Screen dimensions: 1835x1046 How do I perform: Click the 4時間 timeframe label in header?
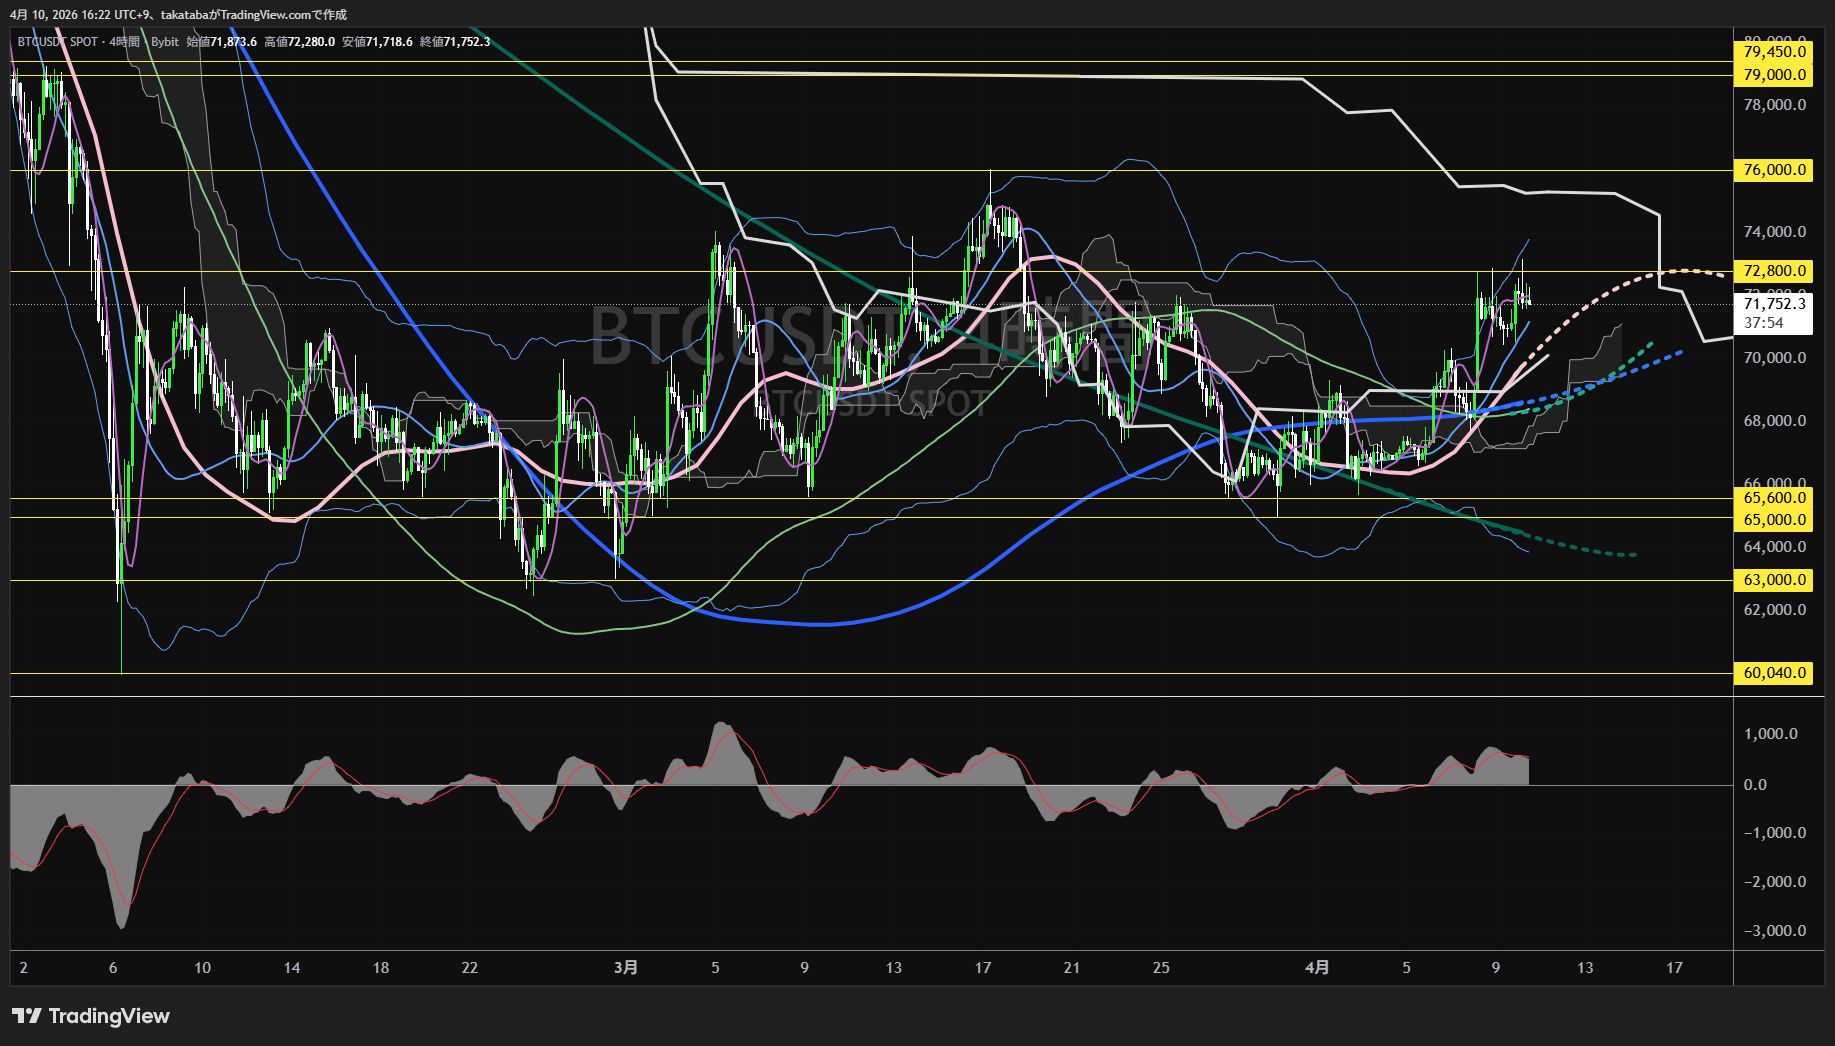click(125, 42)
